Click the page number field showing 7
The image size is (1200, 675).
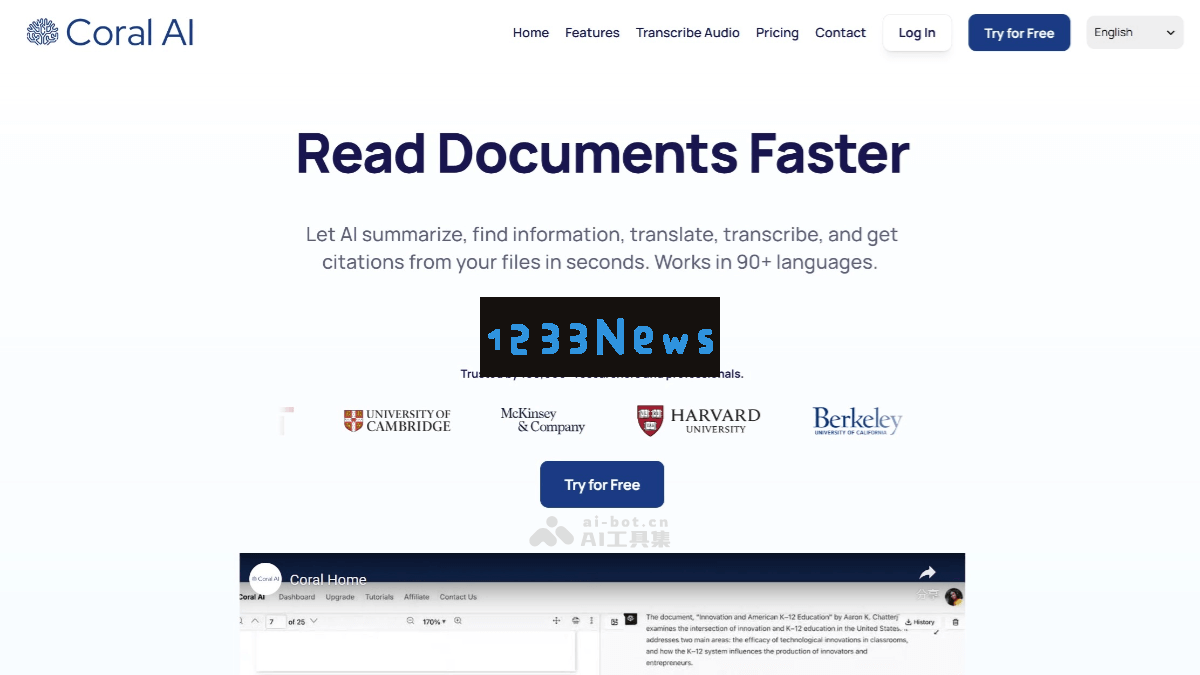(x=275, y=622)
